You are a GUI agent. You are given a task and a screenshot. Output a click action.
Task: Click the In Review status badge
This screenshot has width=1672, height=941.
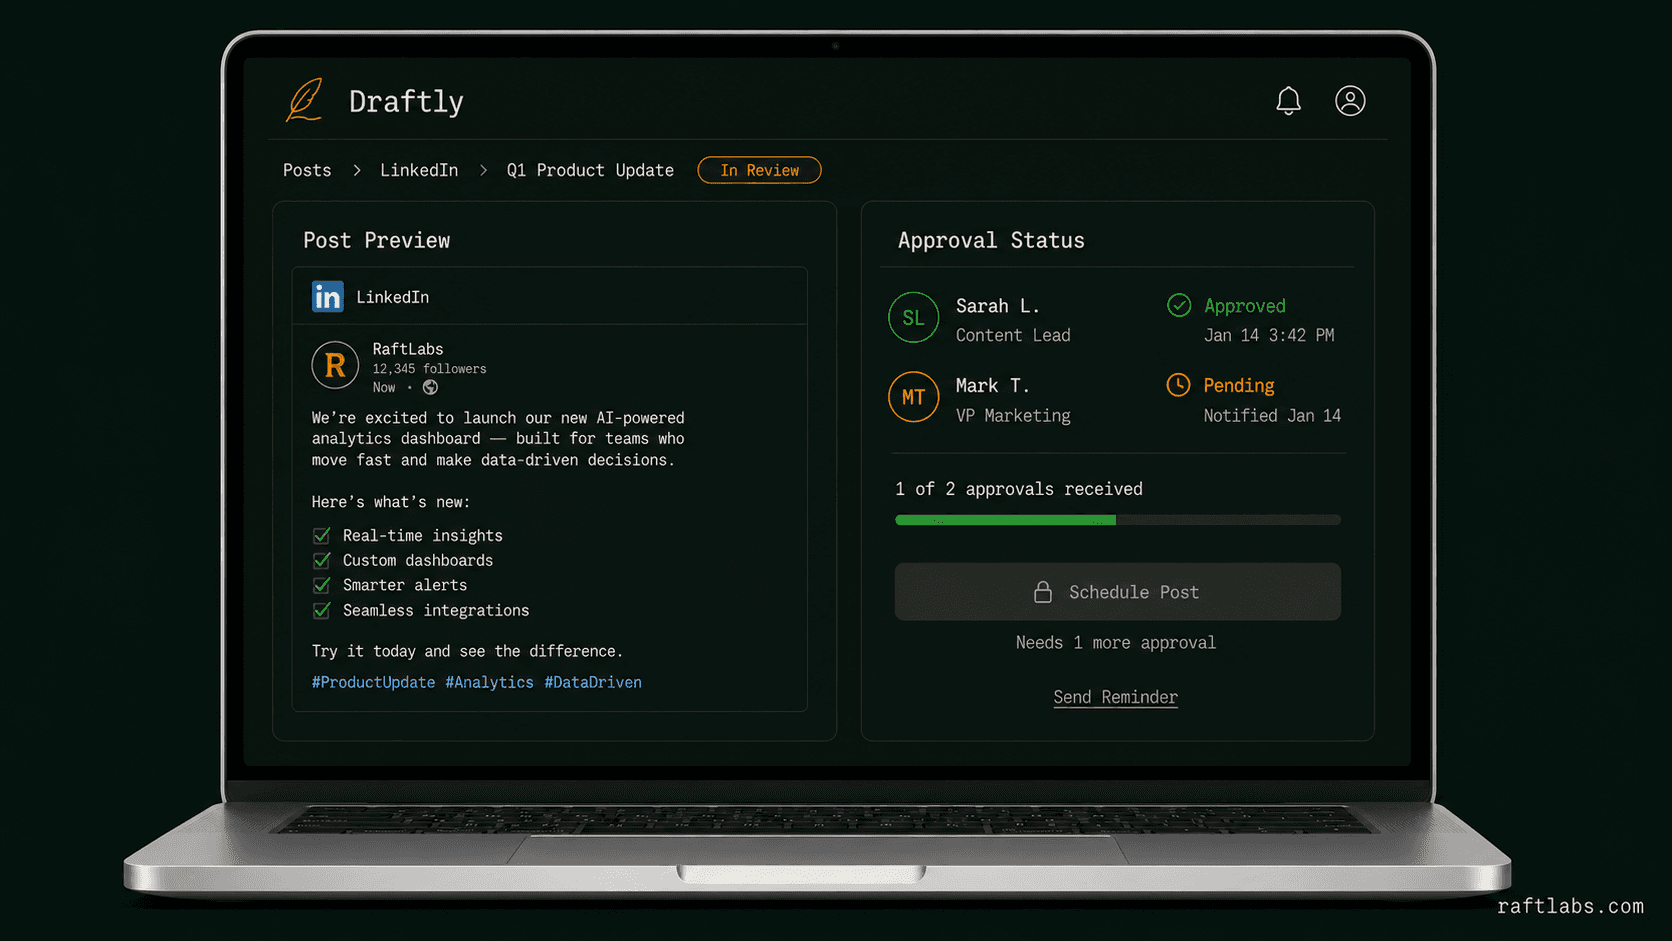(759, 170)
